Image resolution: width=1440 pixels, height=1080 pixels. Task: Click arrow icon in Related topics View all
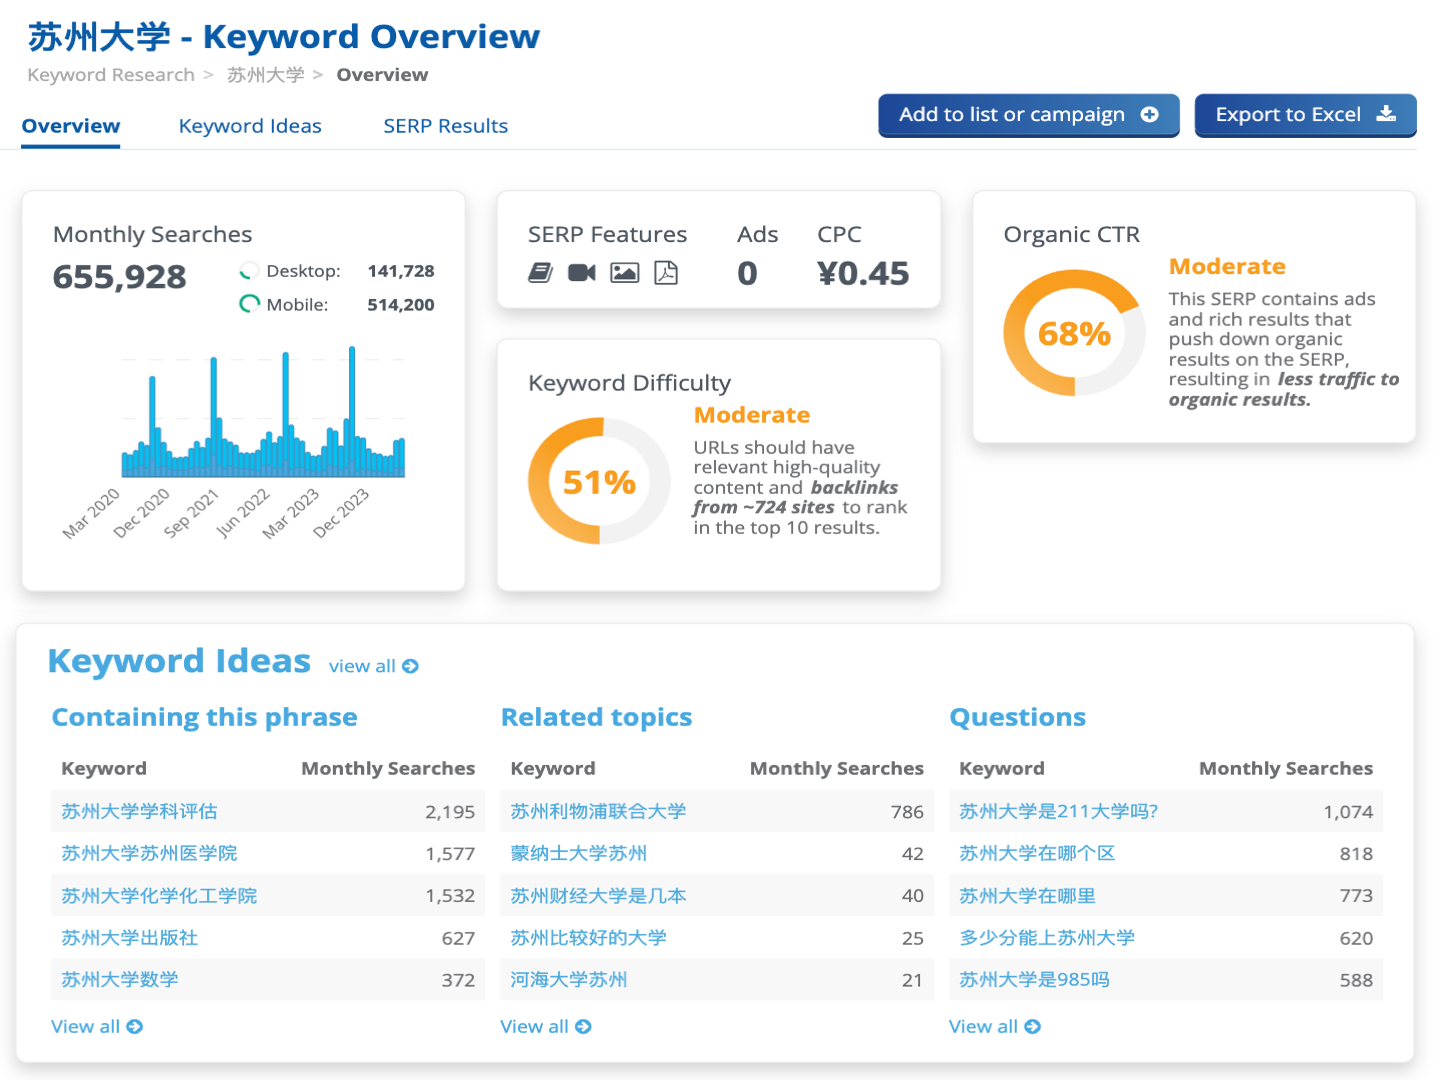tap(584, 1027)
